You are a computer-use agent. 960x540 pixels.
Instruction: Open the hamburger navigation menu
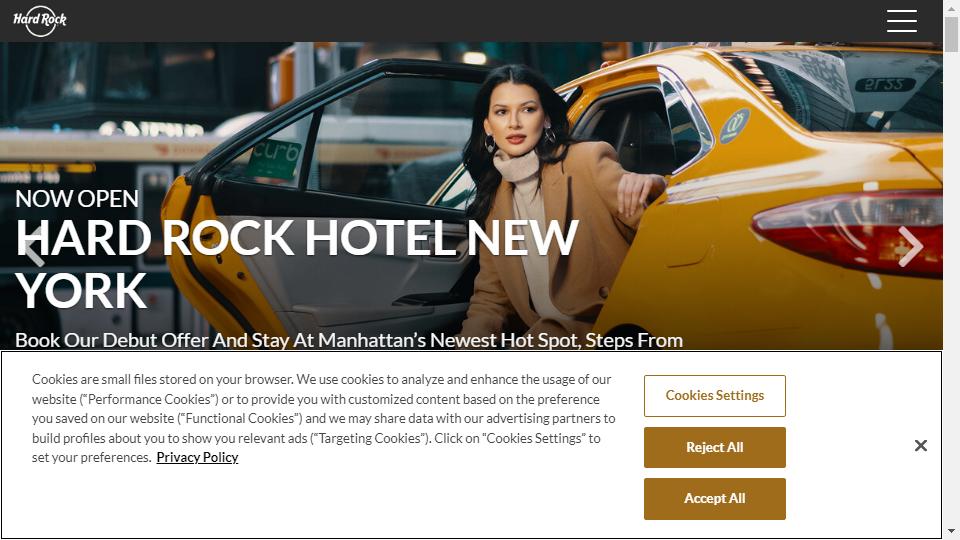[901, 21]
